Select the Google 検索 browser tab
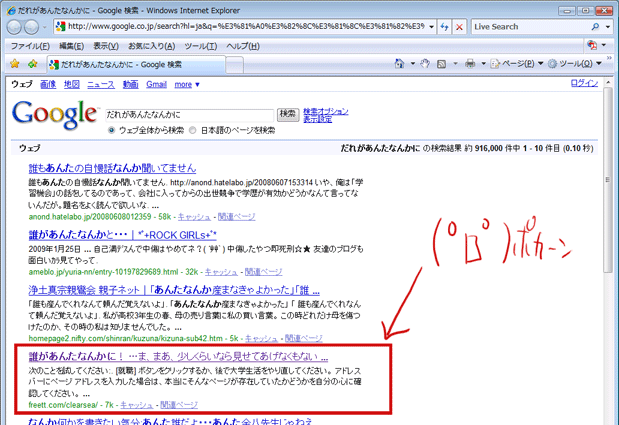Screen dimensions: 619x425 coord(136,64)
